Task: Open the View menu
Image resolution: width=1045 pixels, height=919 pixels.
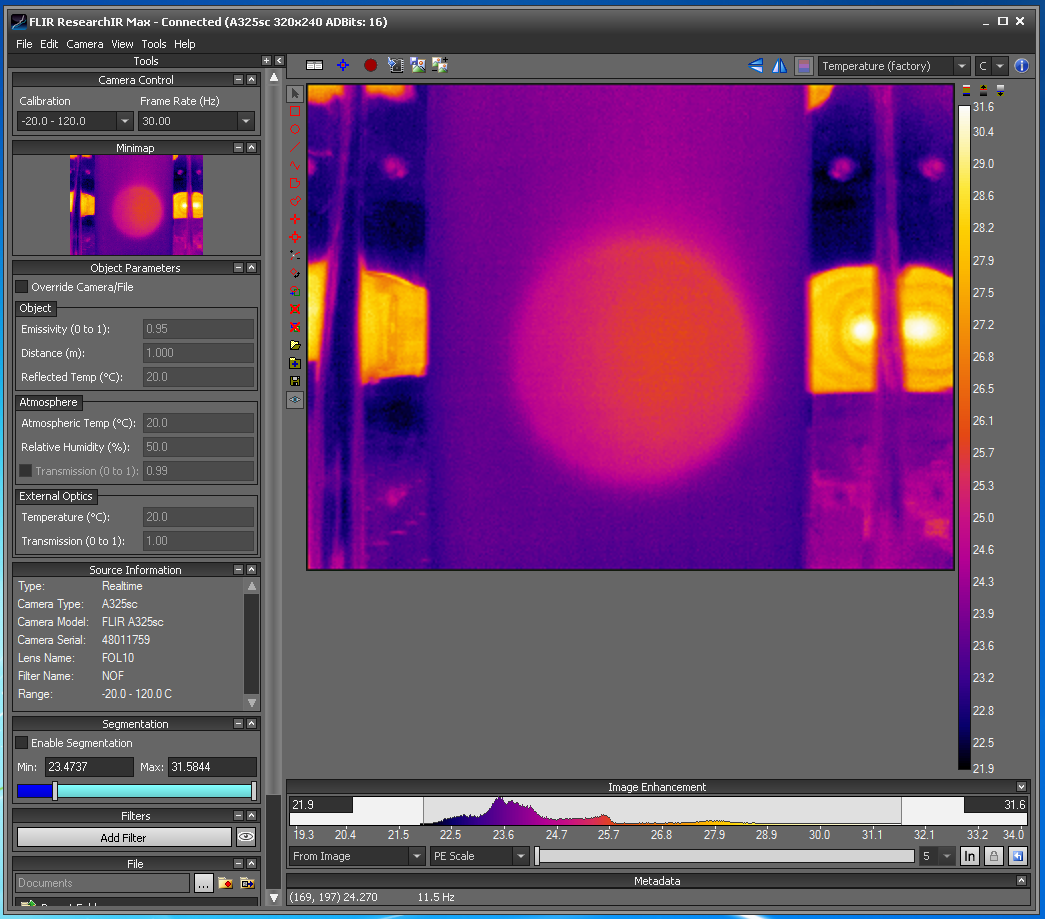Action: tap(122, 44)
